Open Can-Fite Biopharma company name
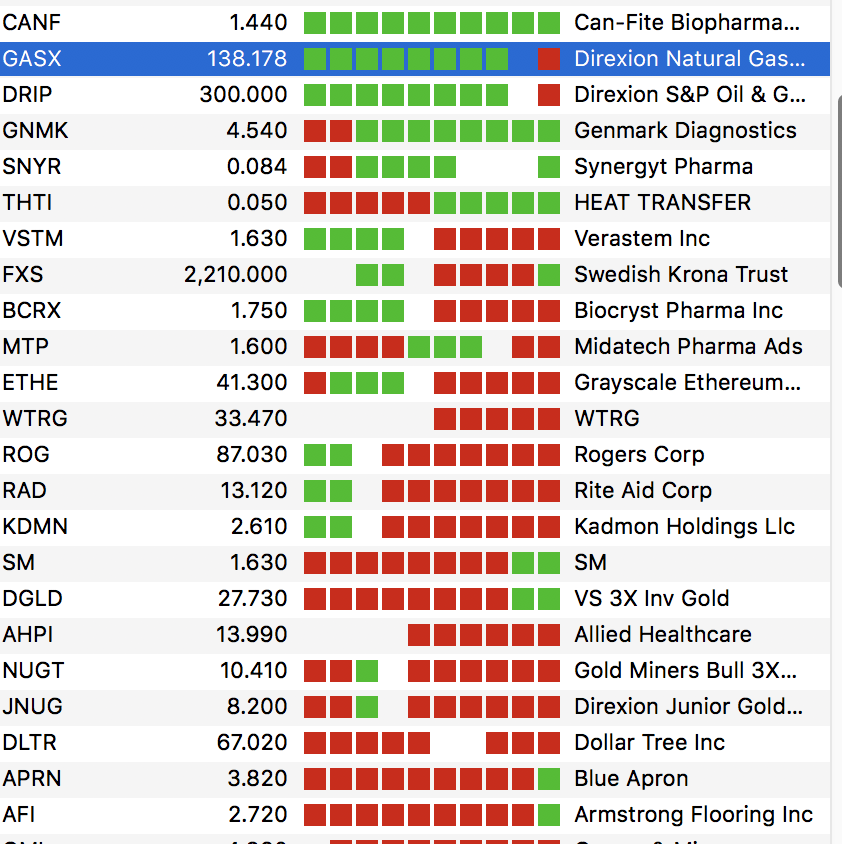 pos(687,23)
